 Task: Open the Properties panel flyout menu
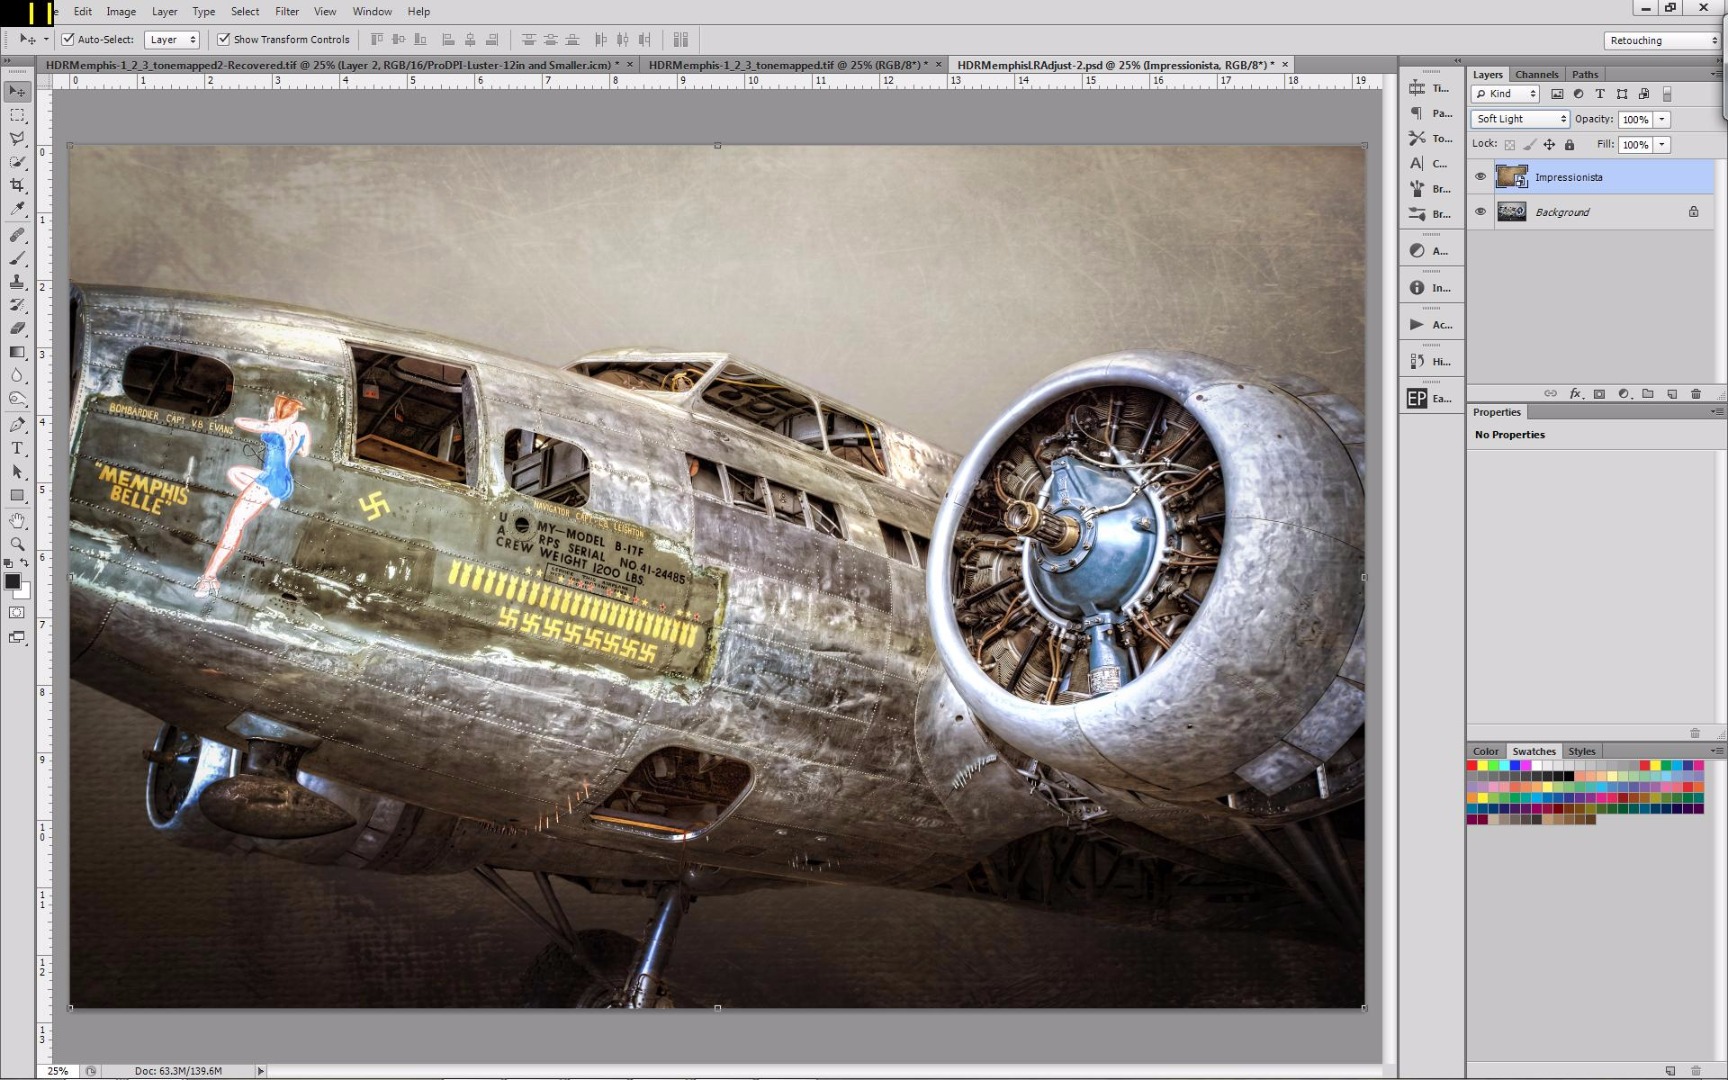[x=1716, y=412]
